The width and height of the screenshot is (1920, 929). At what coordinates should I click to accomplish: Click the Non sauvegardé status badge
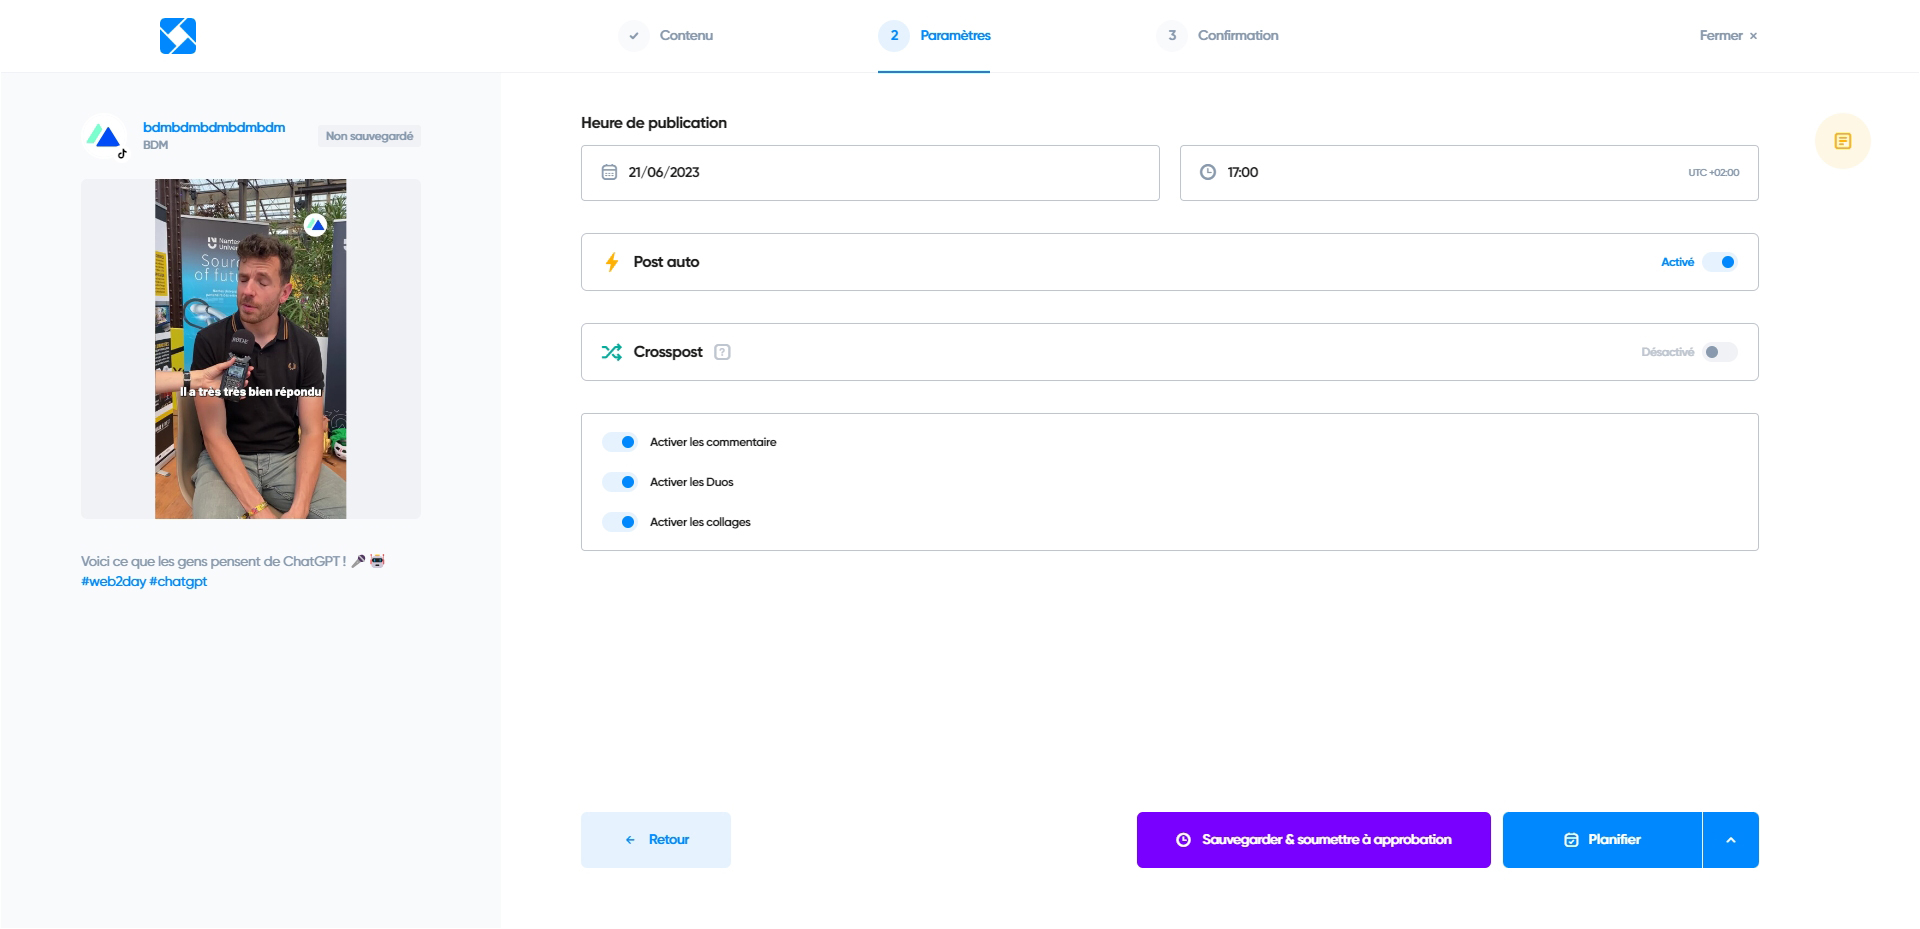point(369,136)
